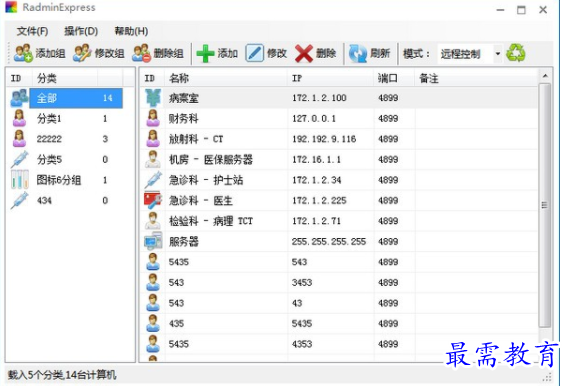Select the 22222 group
The image size is (567, 386).
pos(49,139)
